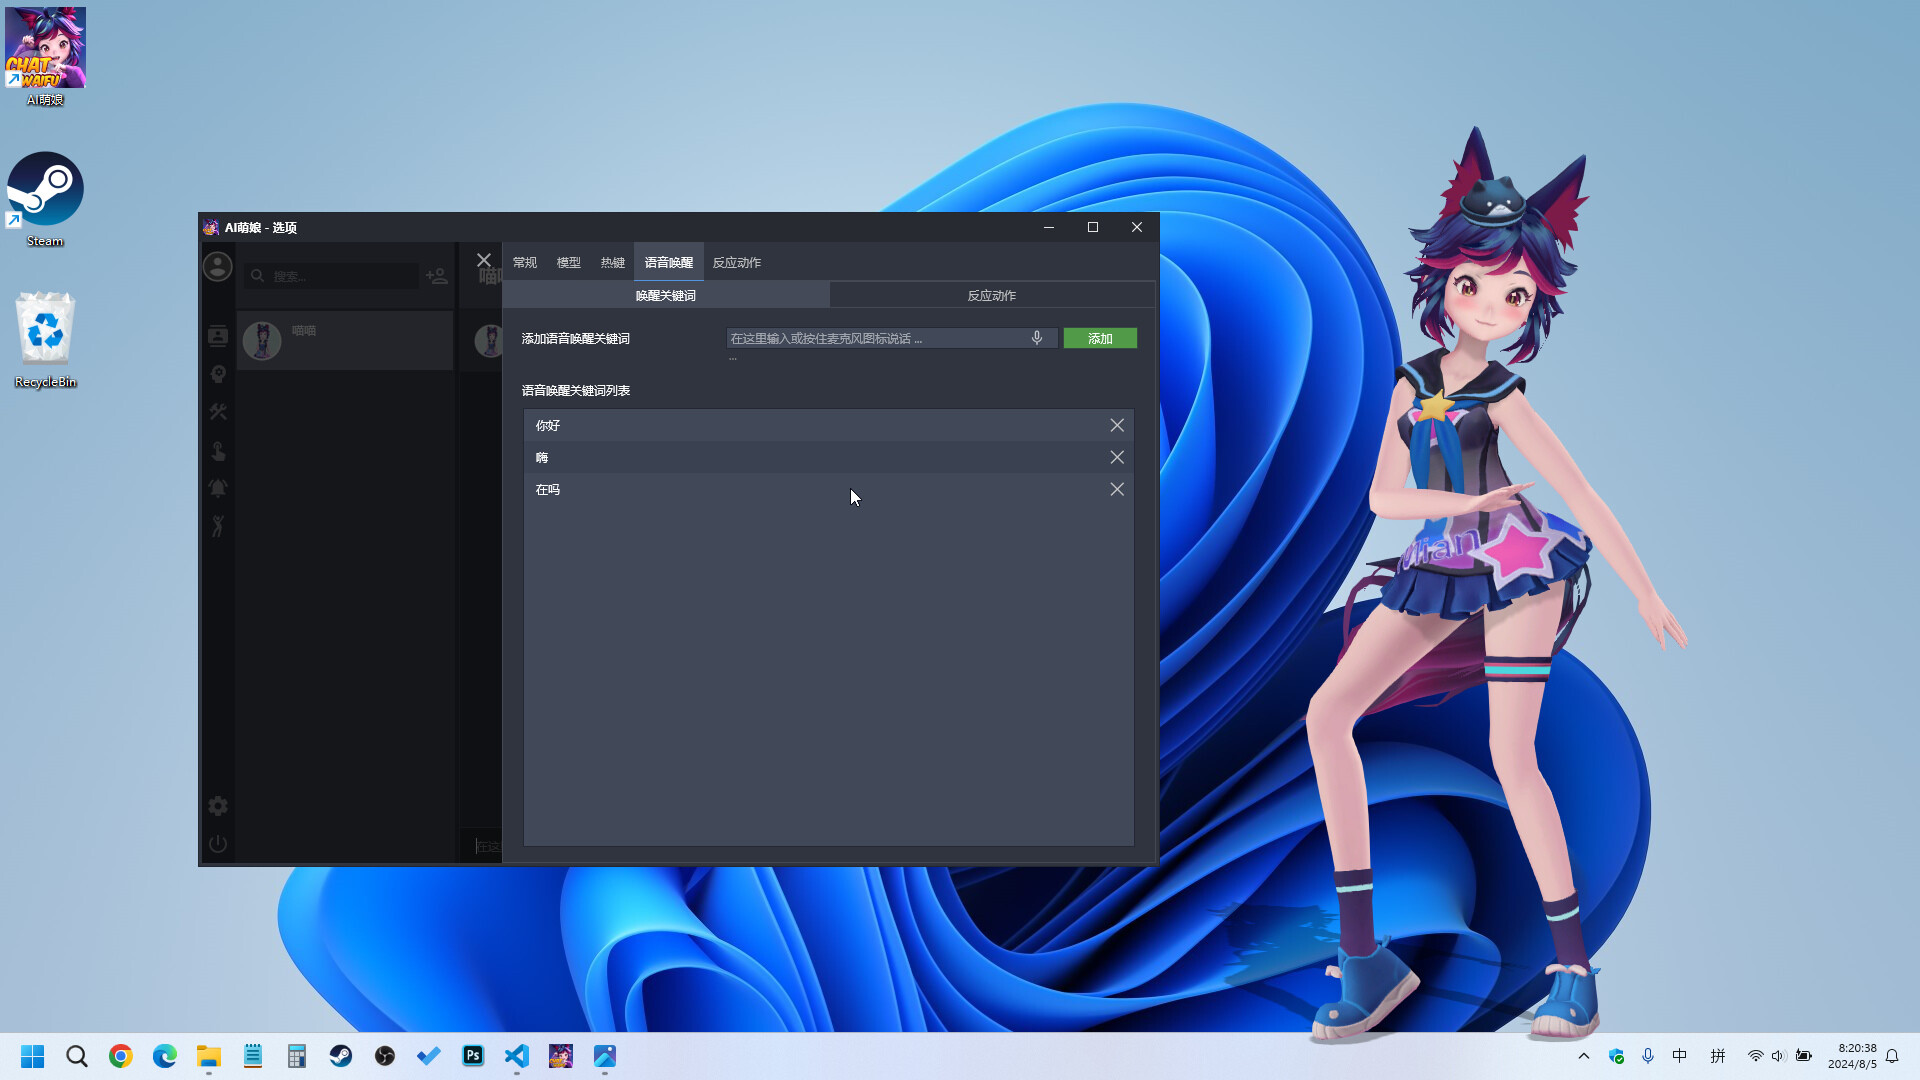Click the green 添加 button
The width and height of the screenshot is (1920, 1080).
(x=1100, y=338)
